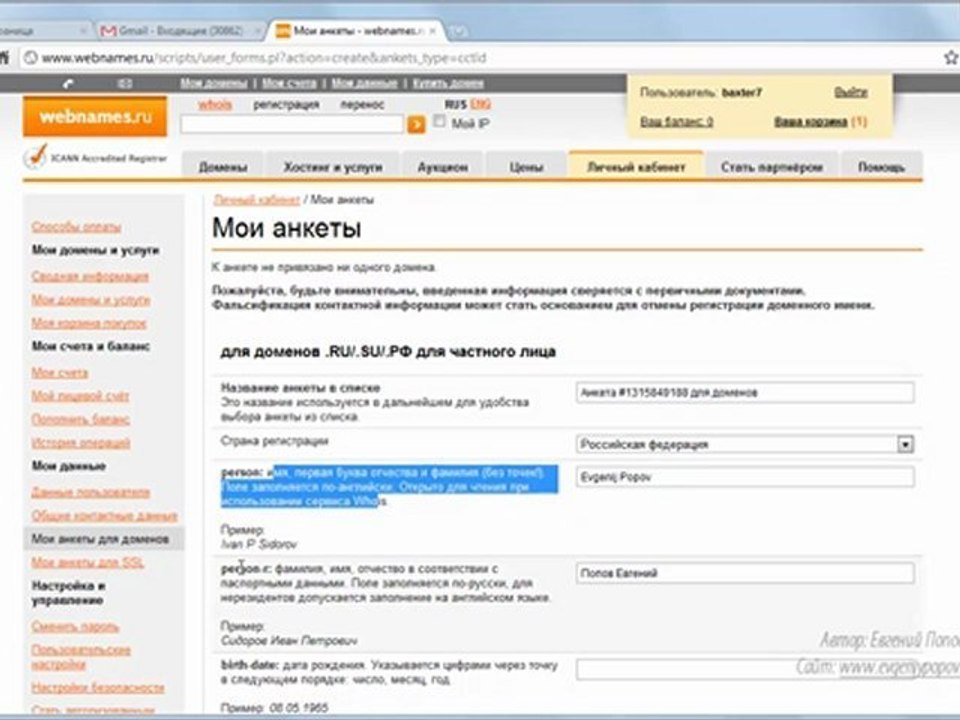The image size is (960, 720).
Task: Open the Ваша корзина link
Action: [811, 121]
